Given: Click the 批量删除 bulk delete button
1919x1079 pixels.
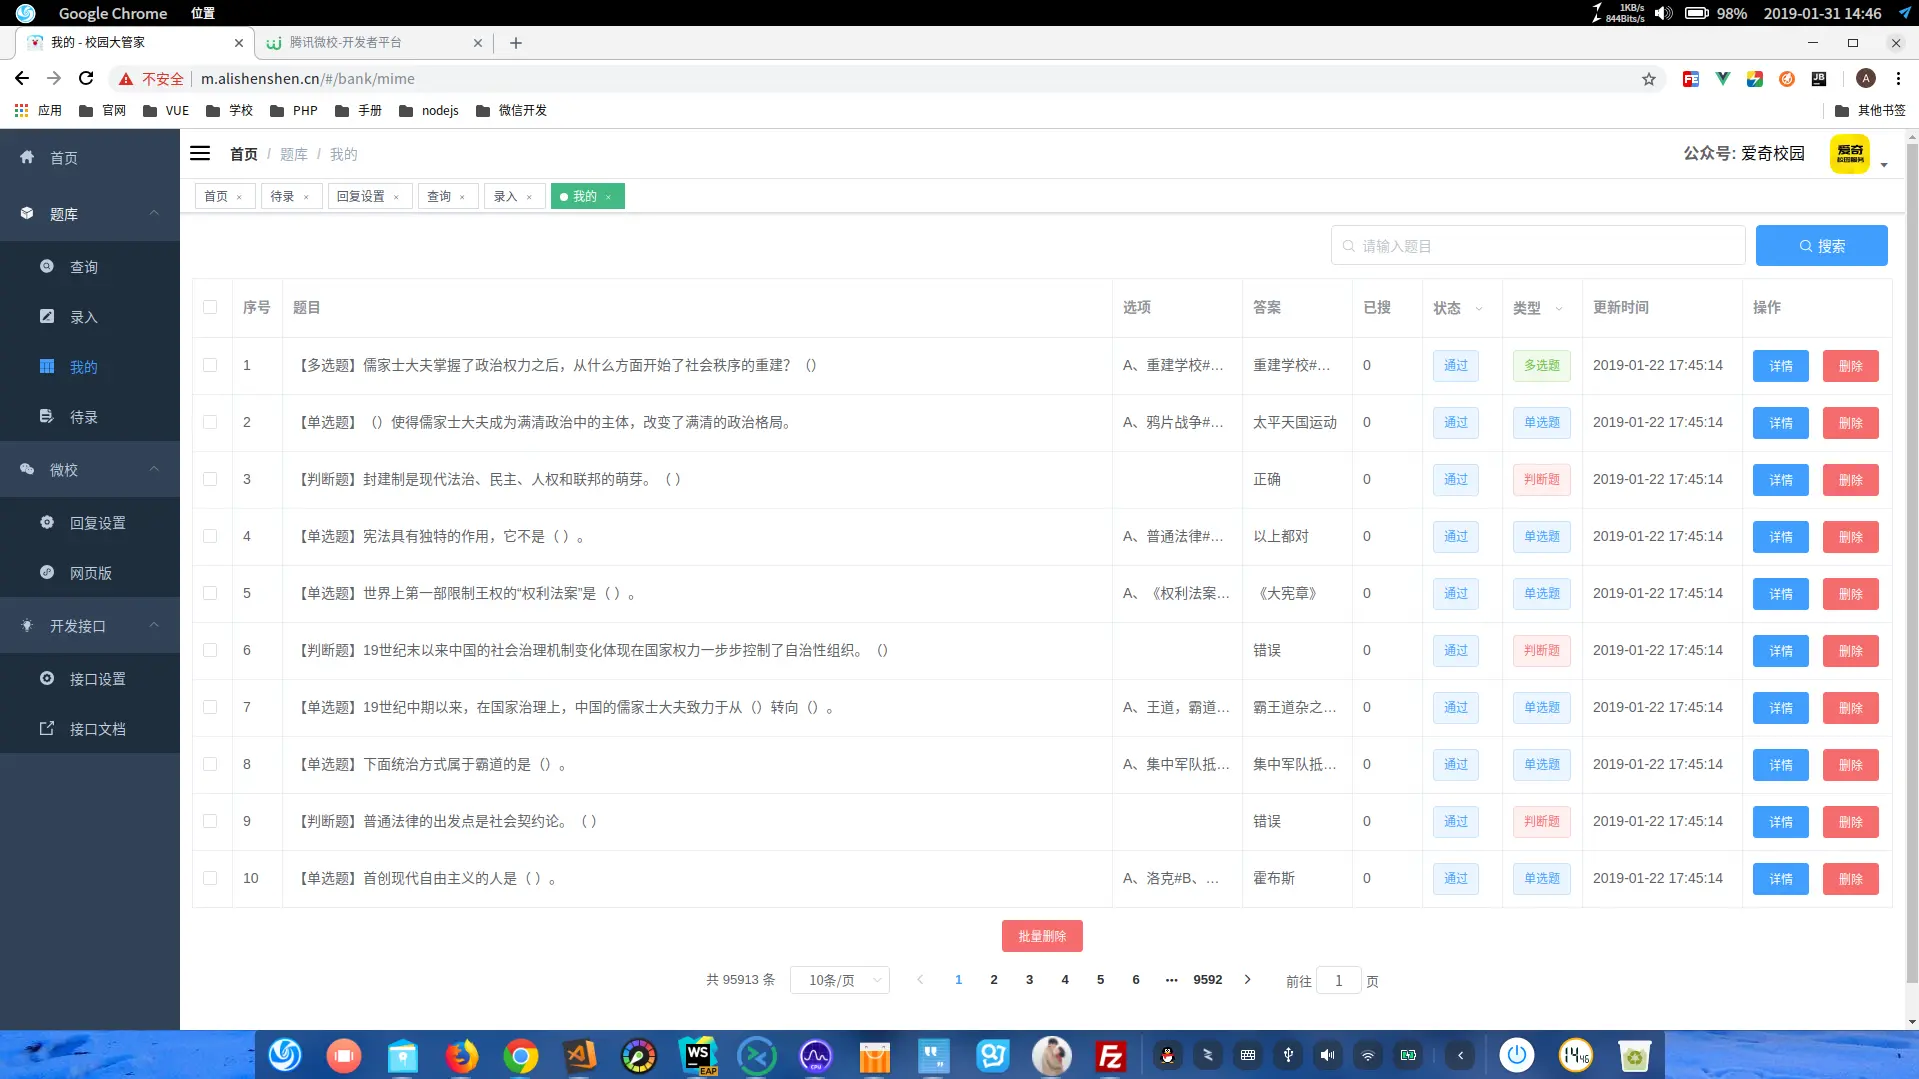Looking at the screenshot, I should point(1041,936).
